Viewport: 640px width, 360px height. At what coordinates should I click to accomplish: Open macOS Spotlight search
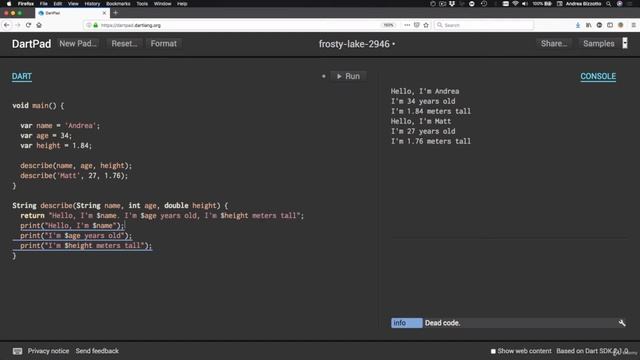coord(609,4)
